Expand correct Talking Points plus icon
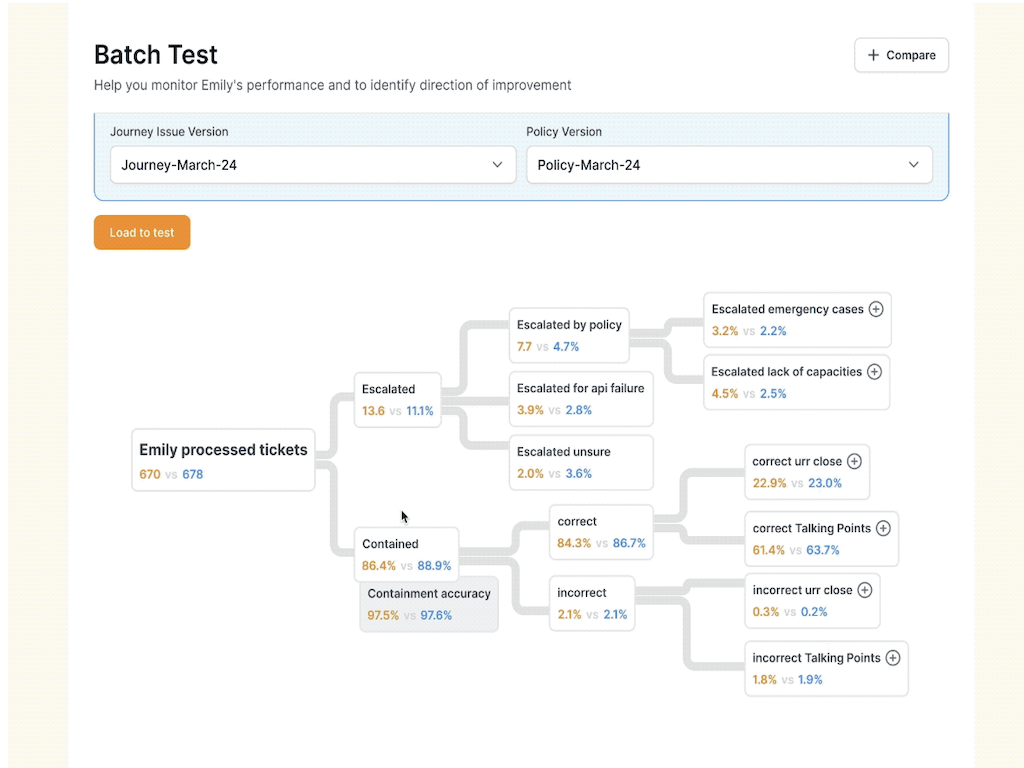The height and width of the screenshot is (768, 1024). 883,528
